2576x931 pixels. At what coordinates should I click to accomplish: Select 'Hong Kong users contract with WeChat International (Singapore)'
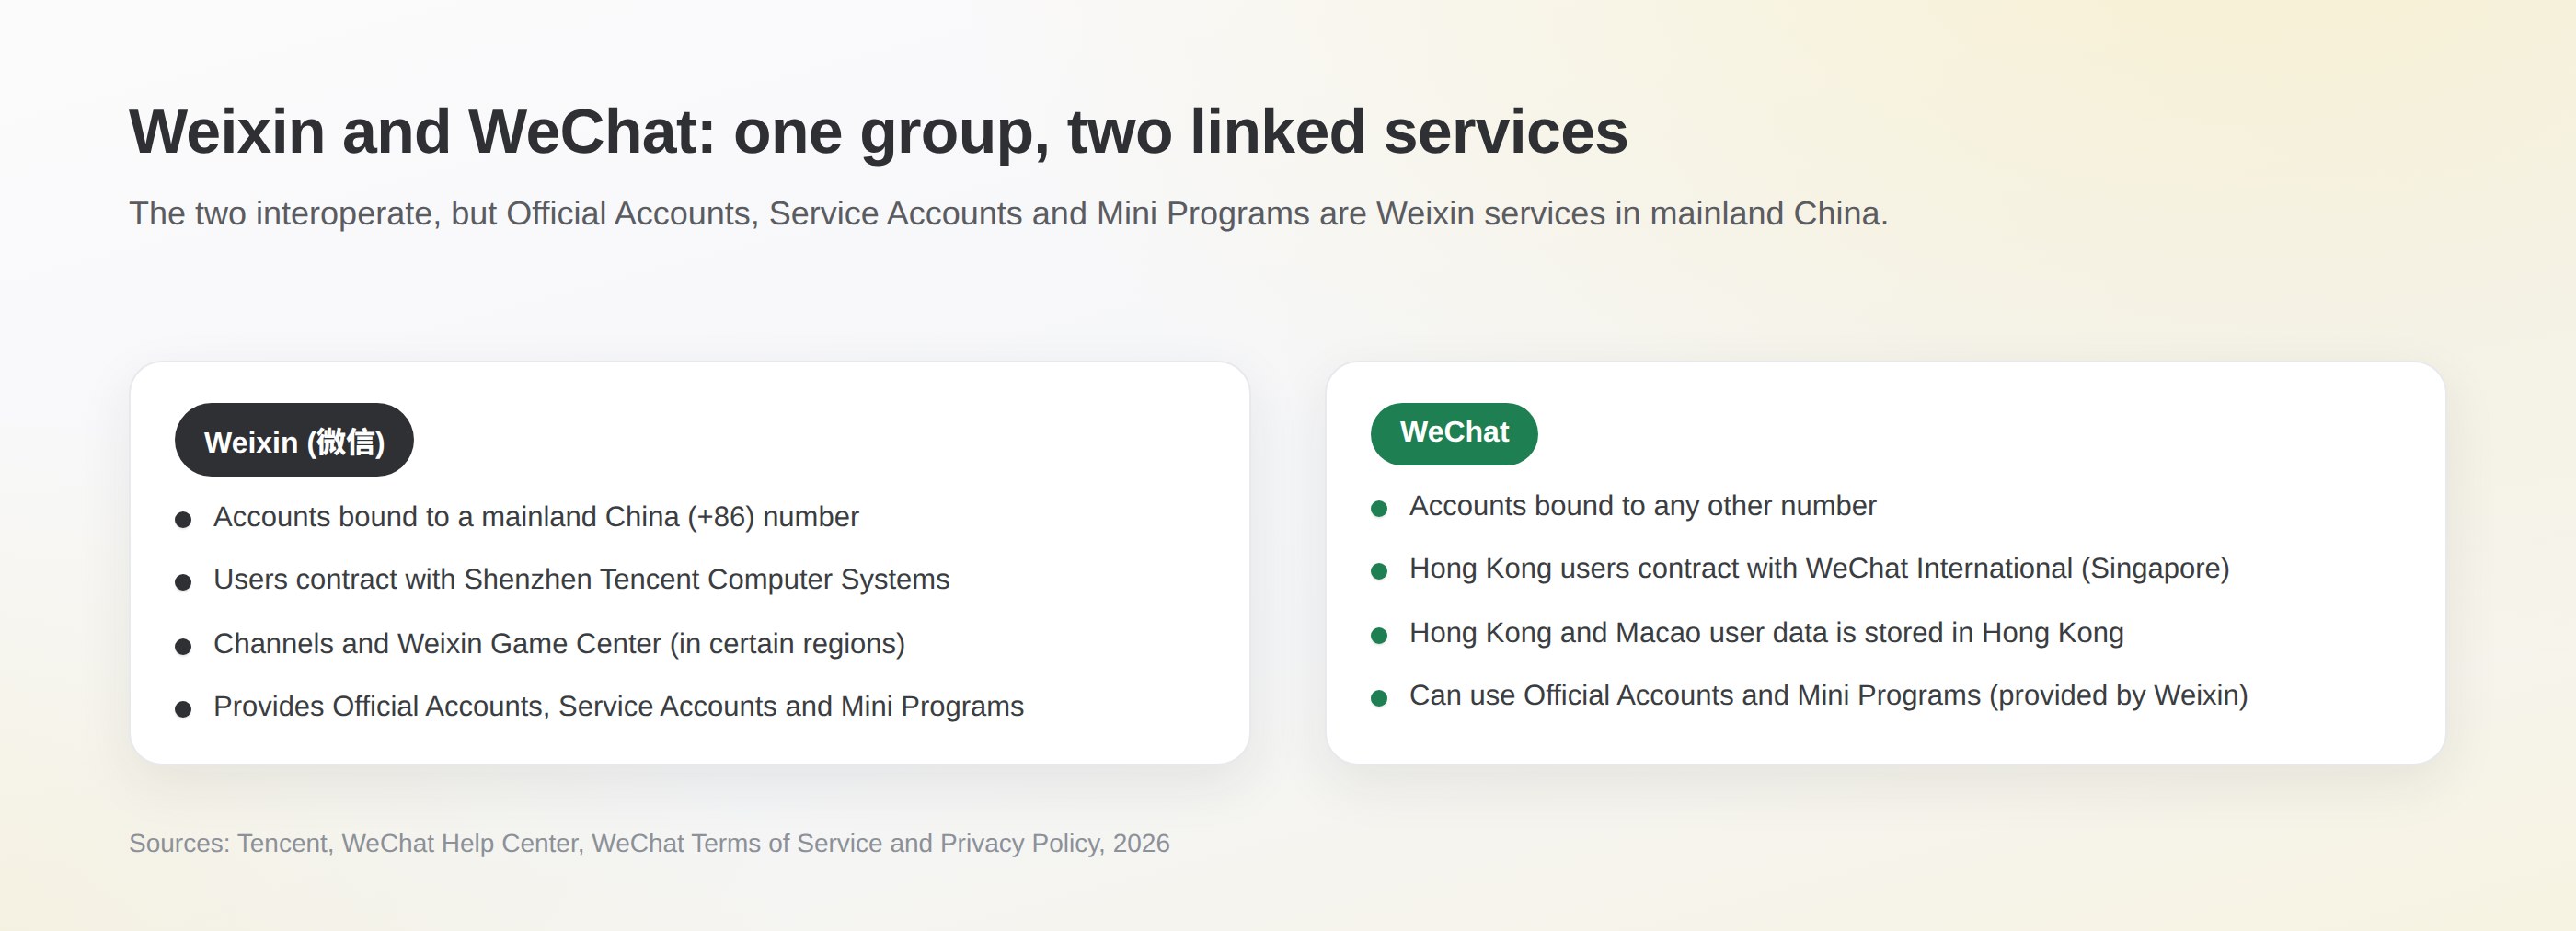pos(1819,569)
